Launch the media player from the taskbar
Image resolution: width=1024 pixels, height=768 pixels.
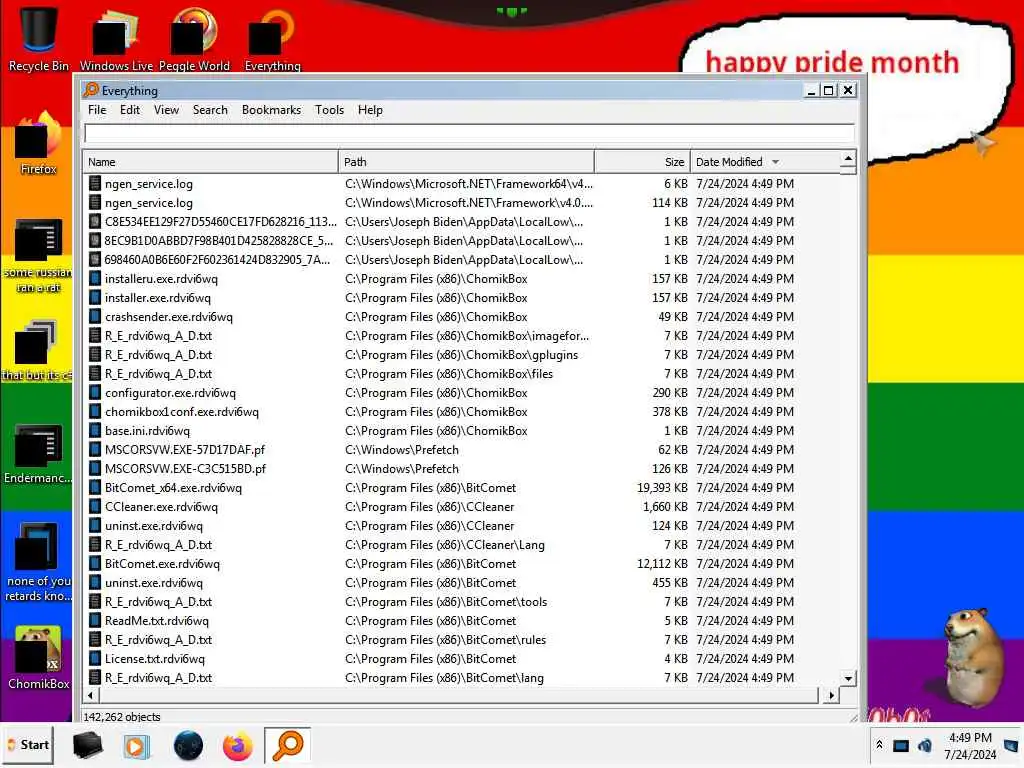point(136,745)
